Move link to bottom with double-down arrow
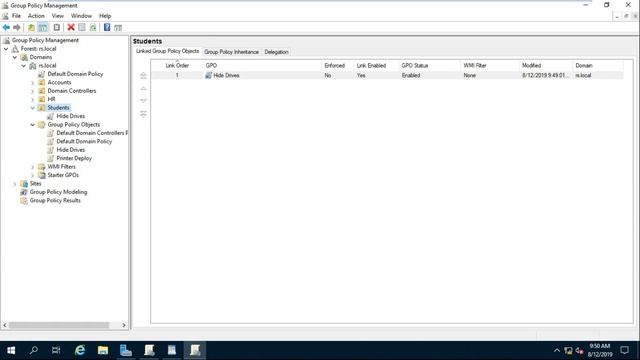640x360 pixels. point(143,114)
